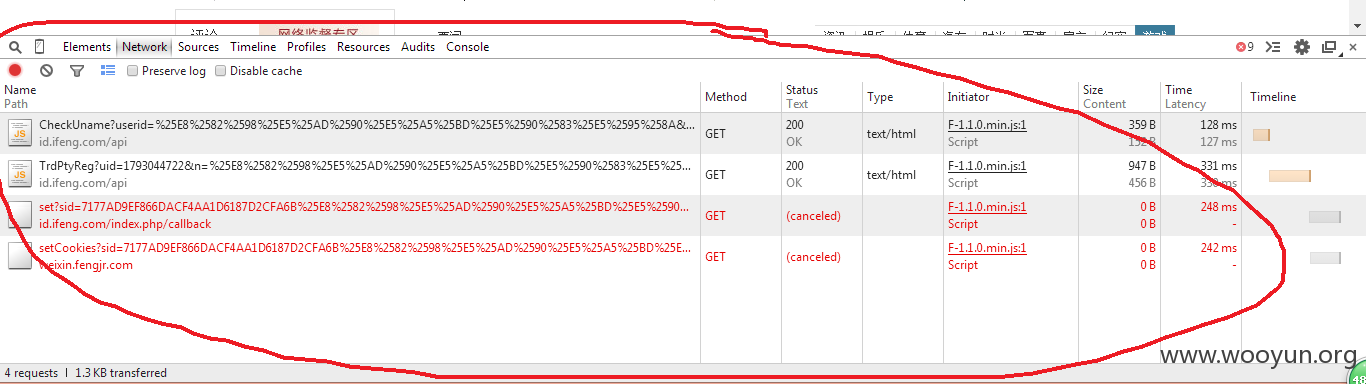Select the canceled set?sid request name
1366x384 pixels.
[366, 207]
